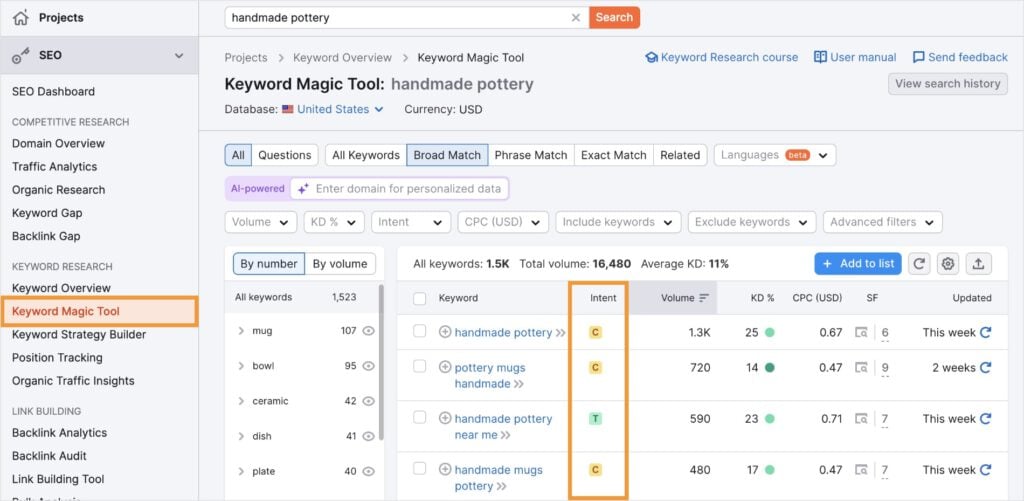Select Keyword Overview in sidebar
The width and height of the screenshot is (1024, 501).
click(61, 288)
